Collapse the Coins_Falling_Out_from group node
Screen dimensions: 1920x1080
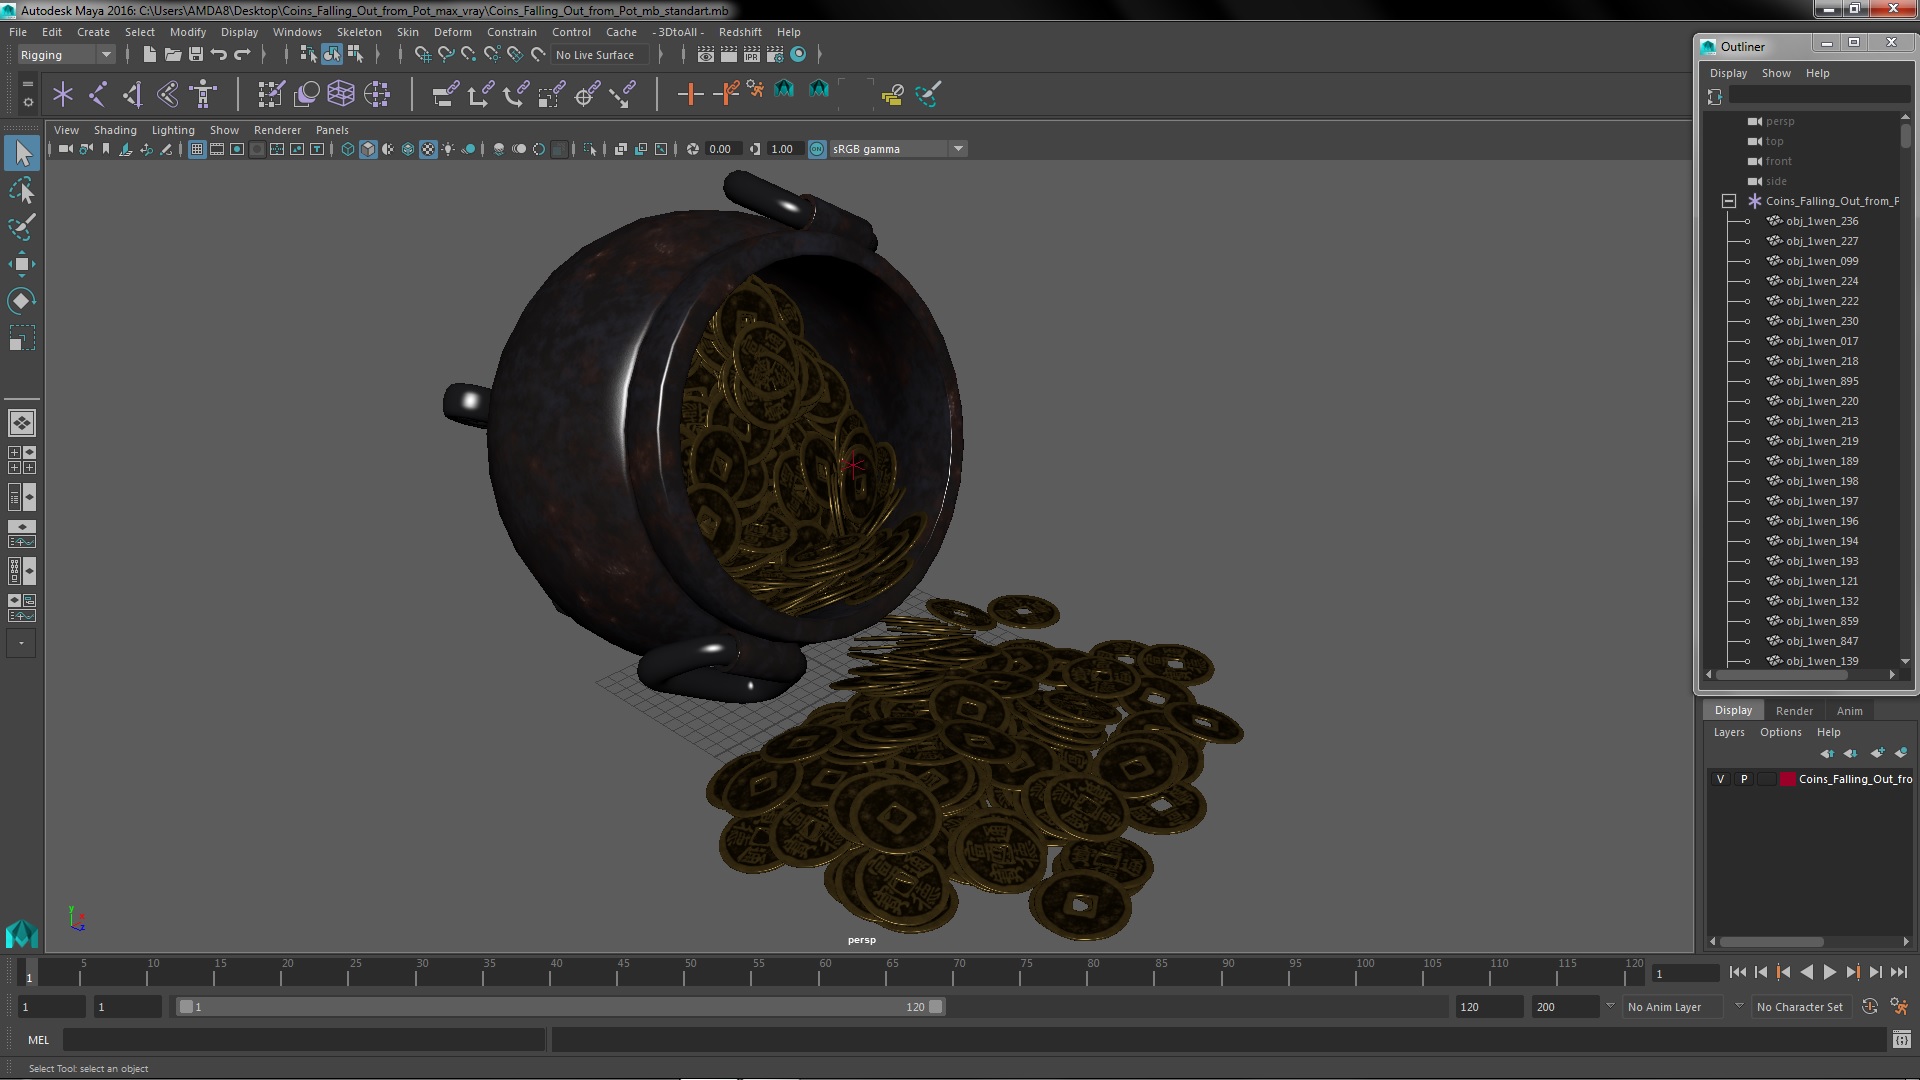point(1728,201)
